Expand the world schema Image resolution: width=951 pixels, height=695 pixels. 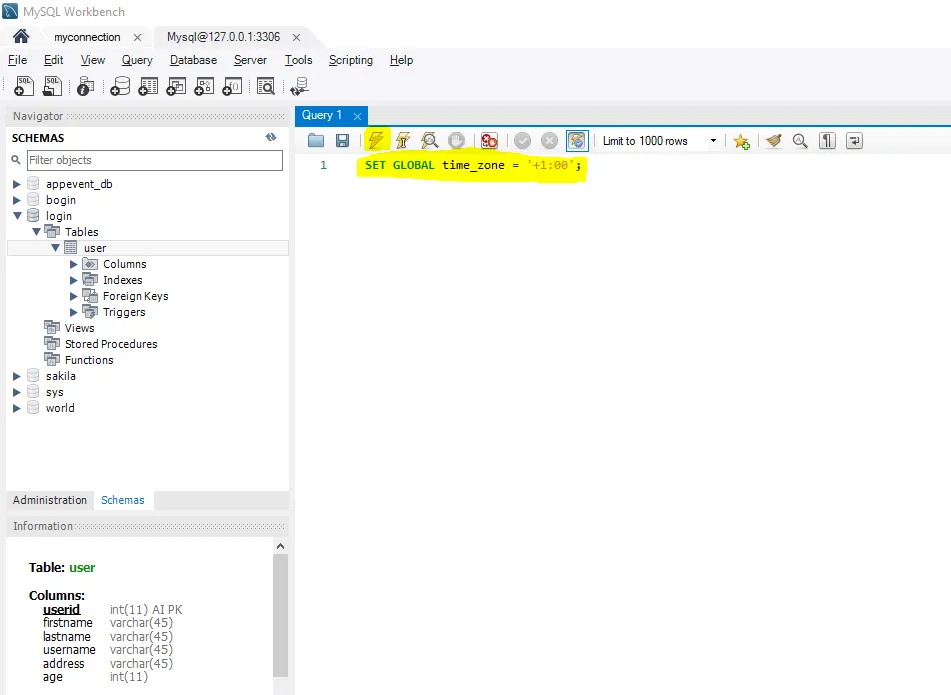point(16,408)
